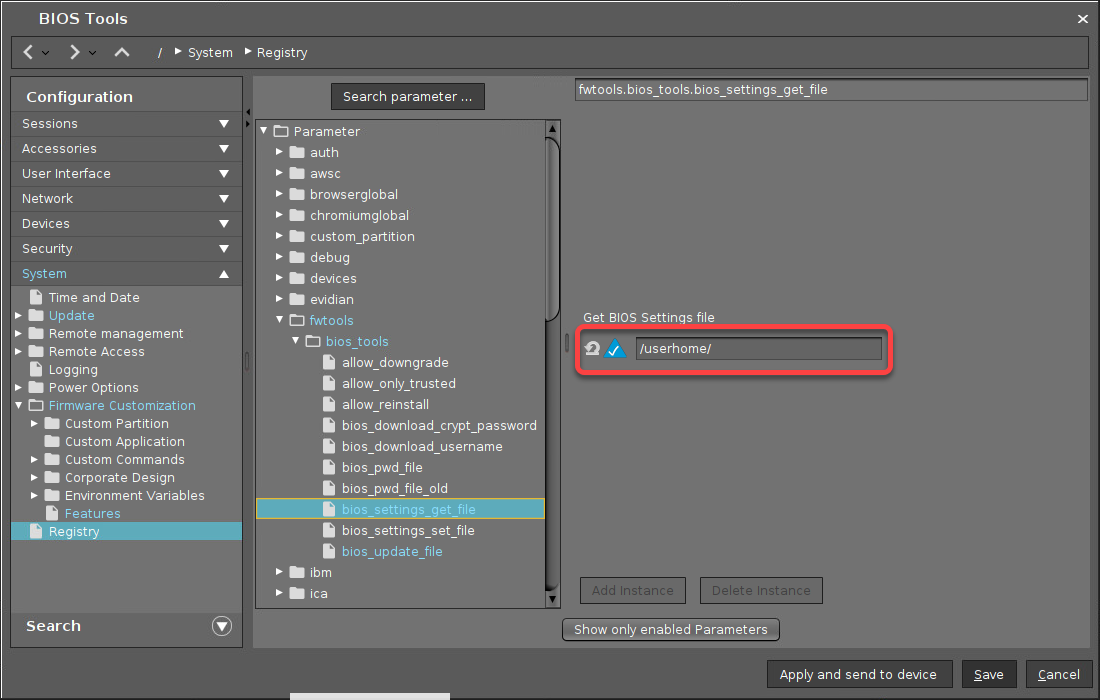Collapse the bios_tools tree node
This screenshot has width=1100, height=700.
pos(296,341)
